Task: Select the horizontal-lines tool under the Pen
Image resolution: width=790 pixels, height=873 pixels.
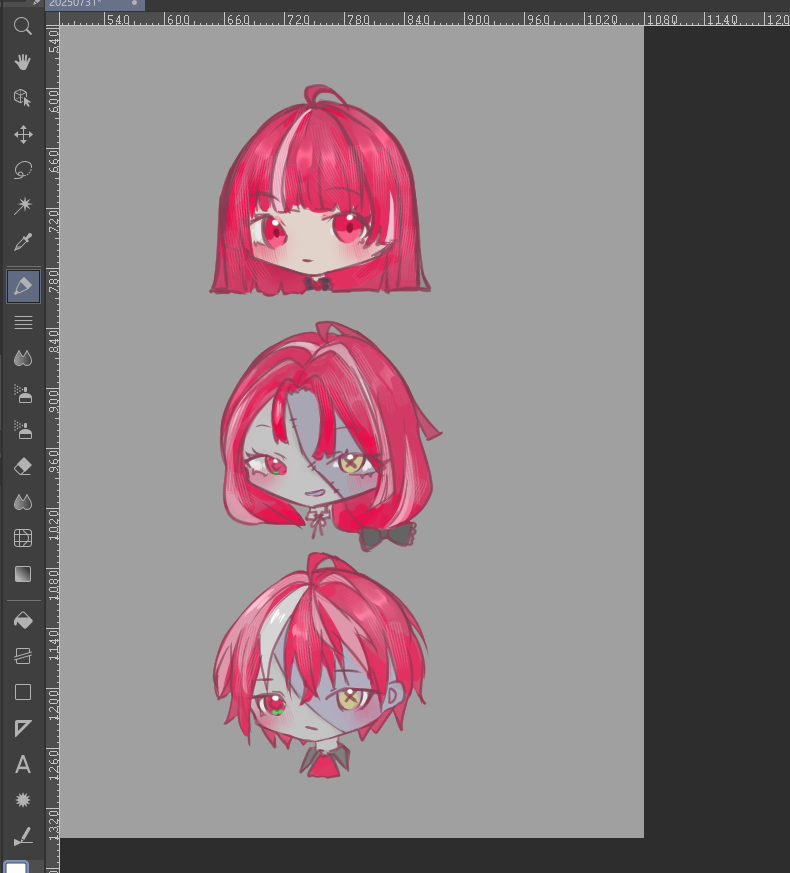Action: click(23, 323)
